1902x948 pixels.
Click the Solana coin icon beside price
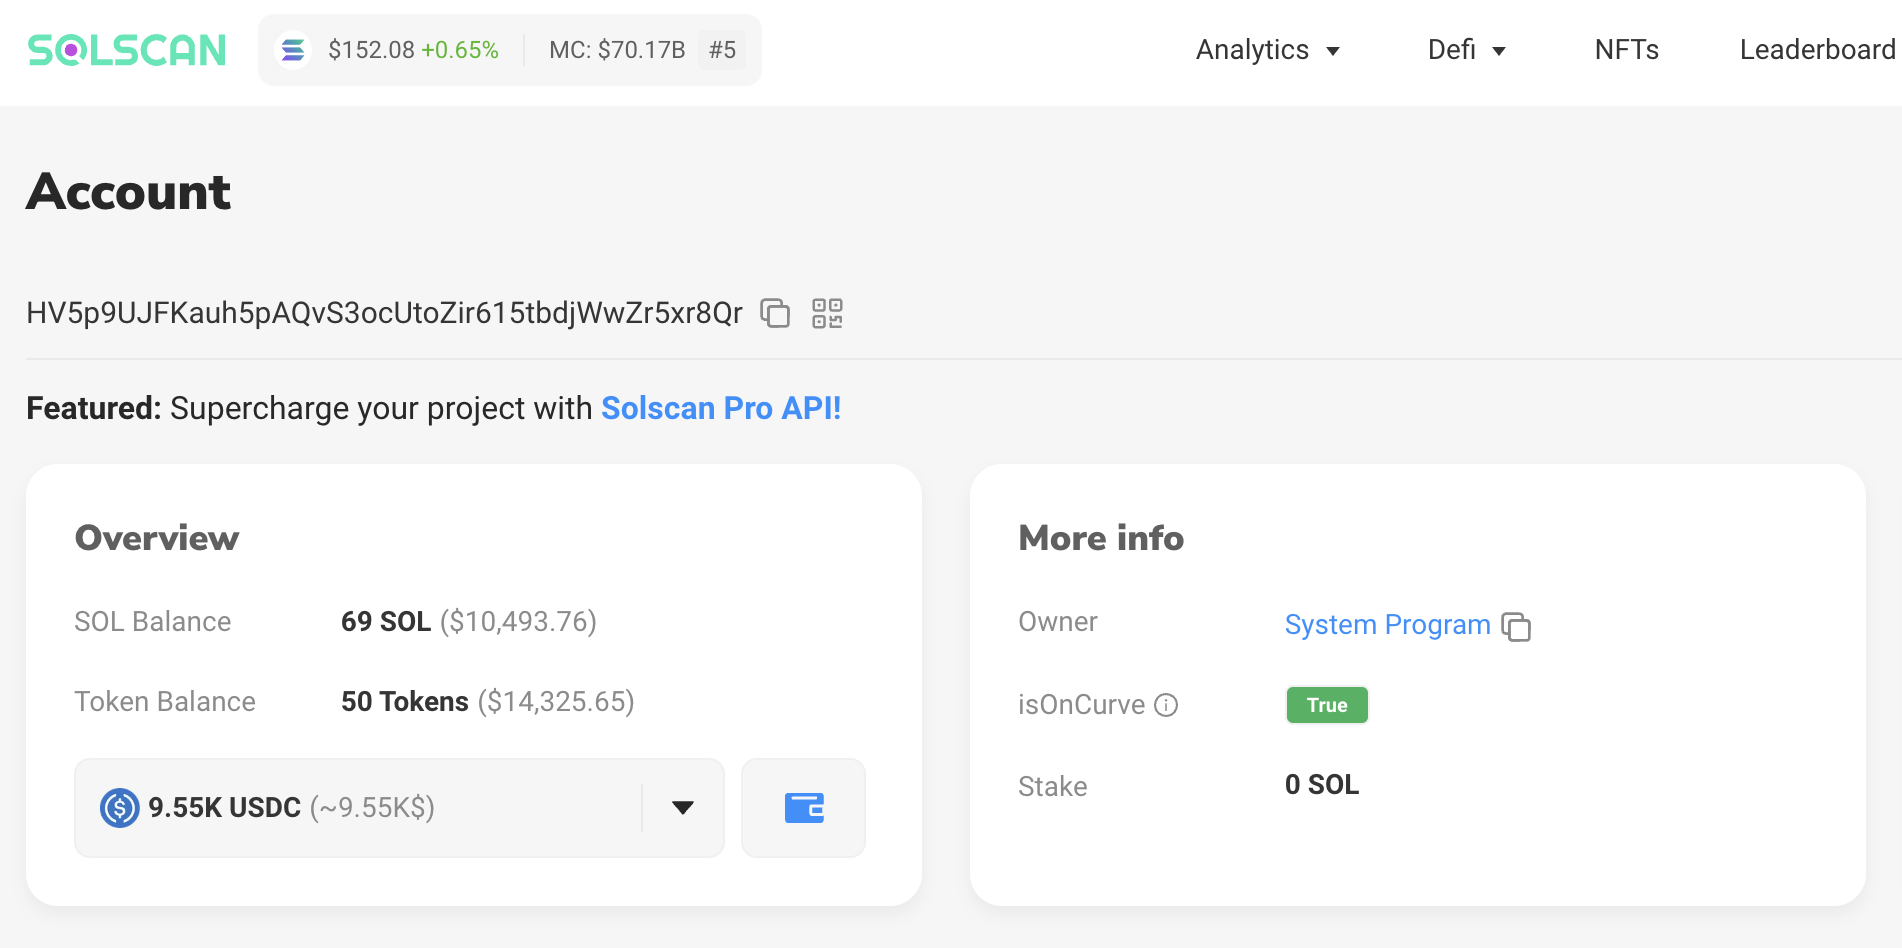[293, 50]
